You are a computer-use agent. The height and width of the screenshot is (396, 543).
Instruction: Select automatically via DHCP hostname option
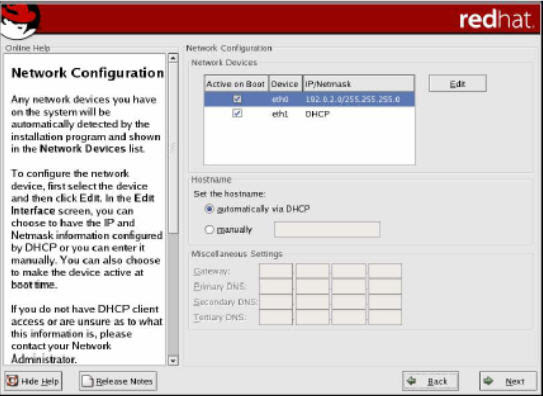[209, 209]
